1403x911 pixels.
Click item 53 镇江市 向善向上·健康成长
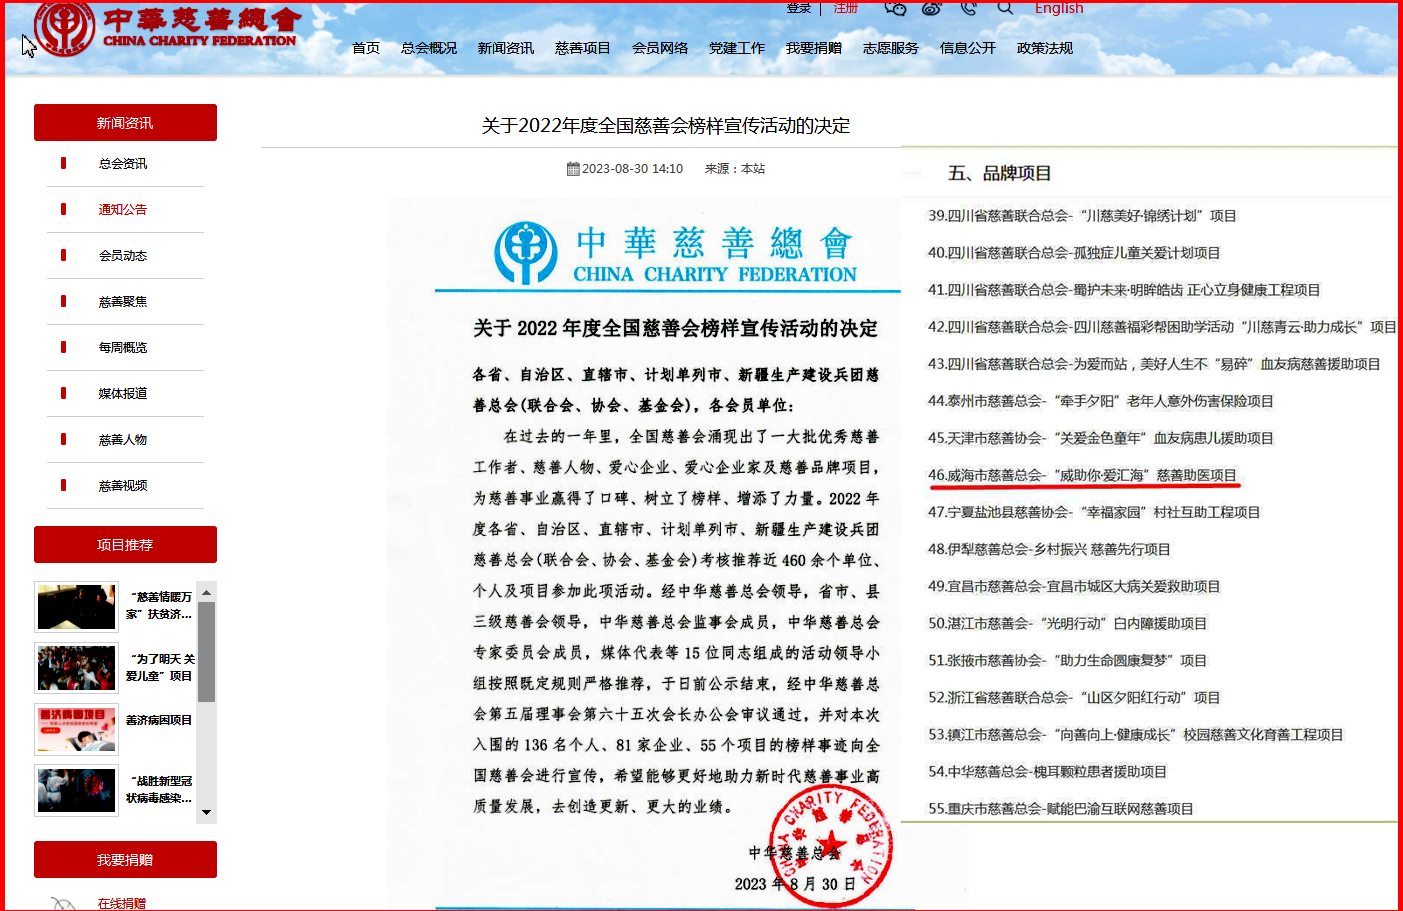tap(1135, 734)
